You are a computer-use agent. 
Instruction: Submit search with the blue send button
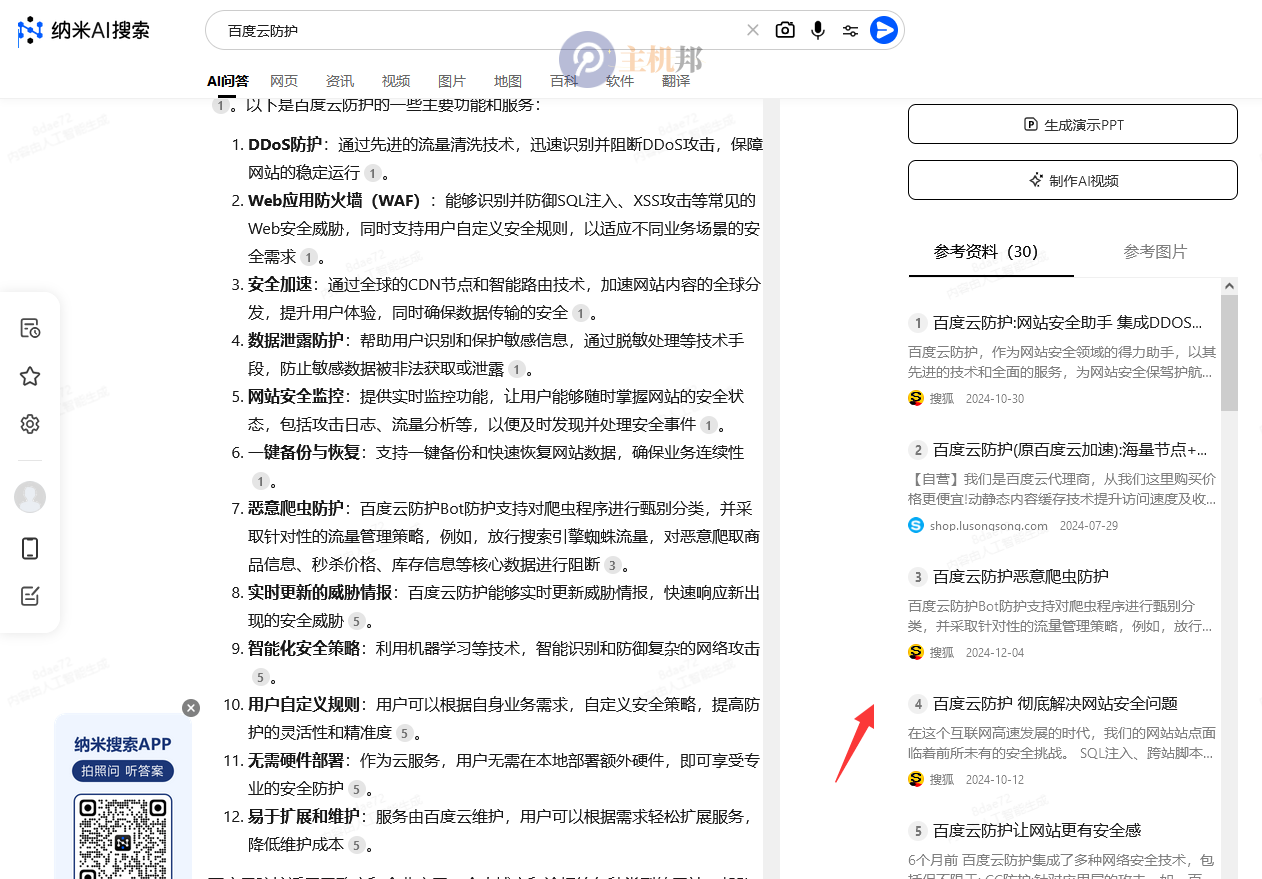883,30
